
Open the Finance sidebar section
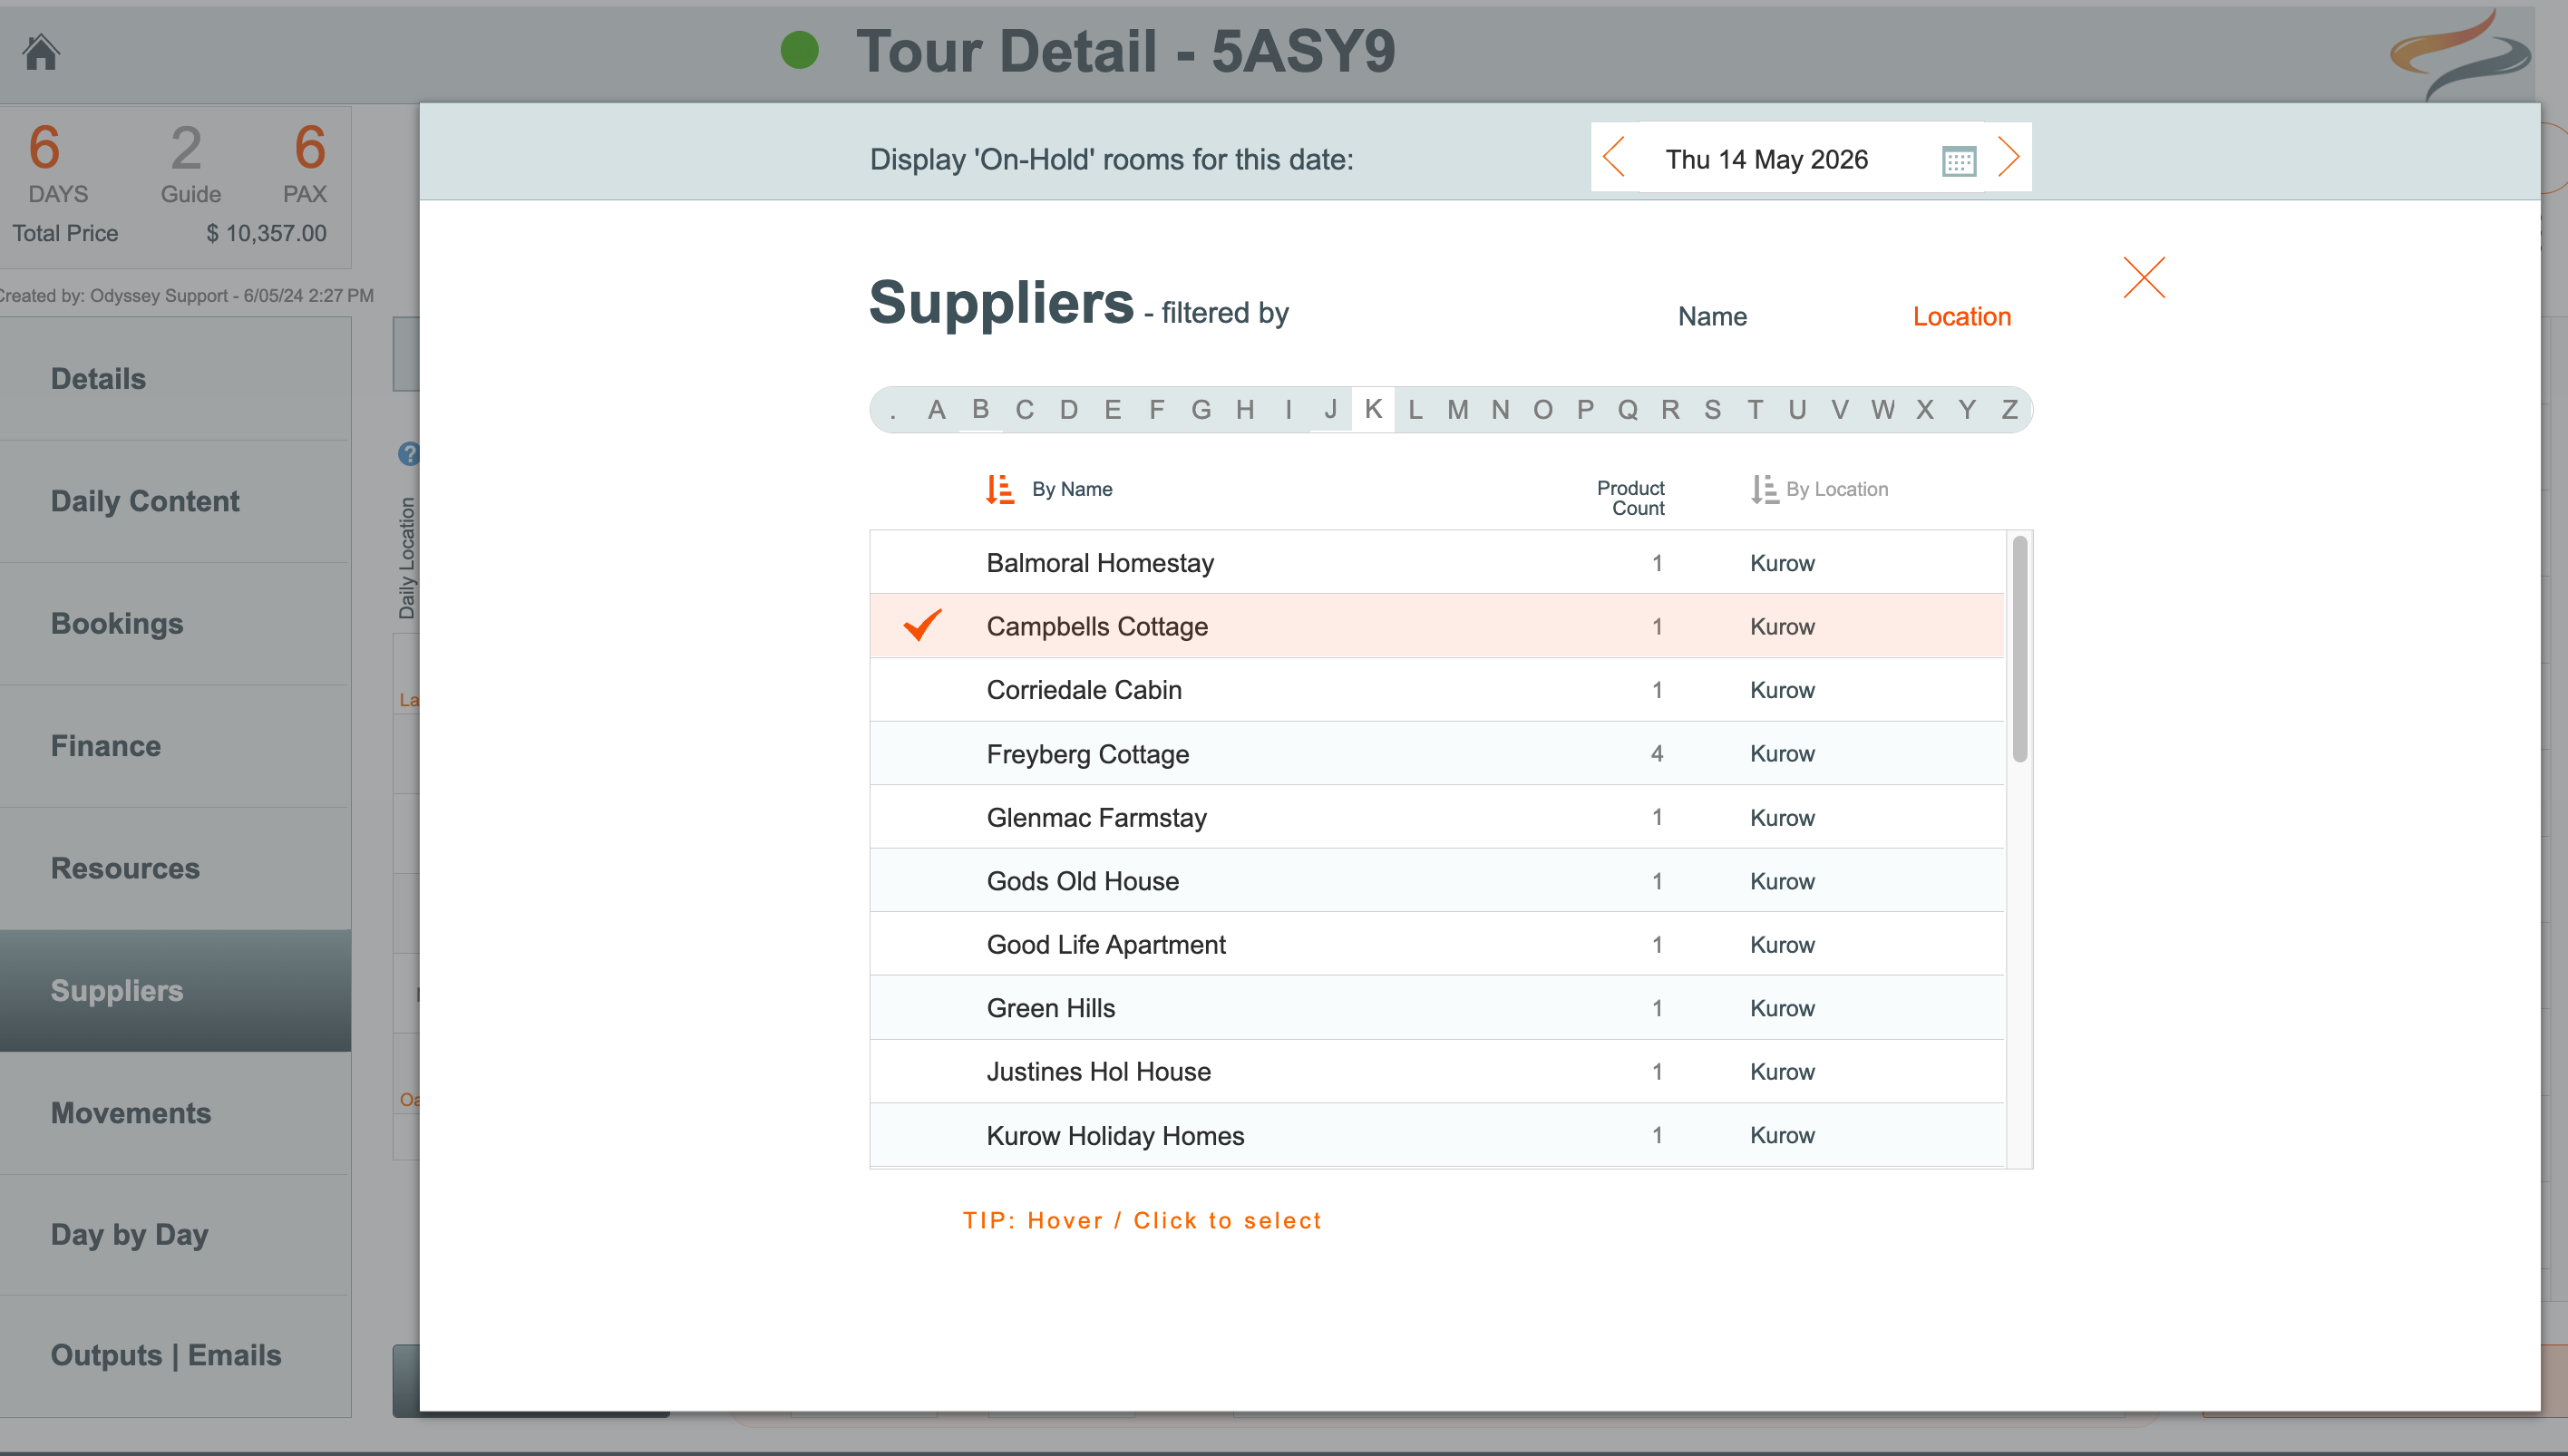click(106, 746)
